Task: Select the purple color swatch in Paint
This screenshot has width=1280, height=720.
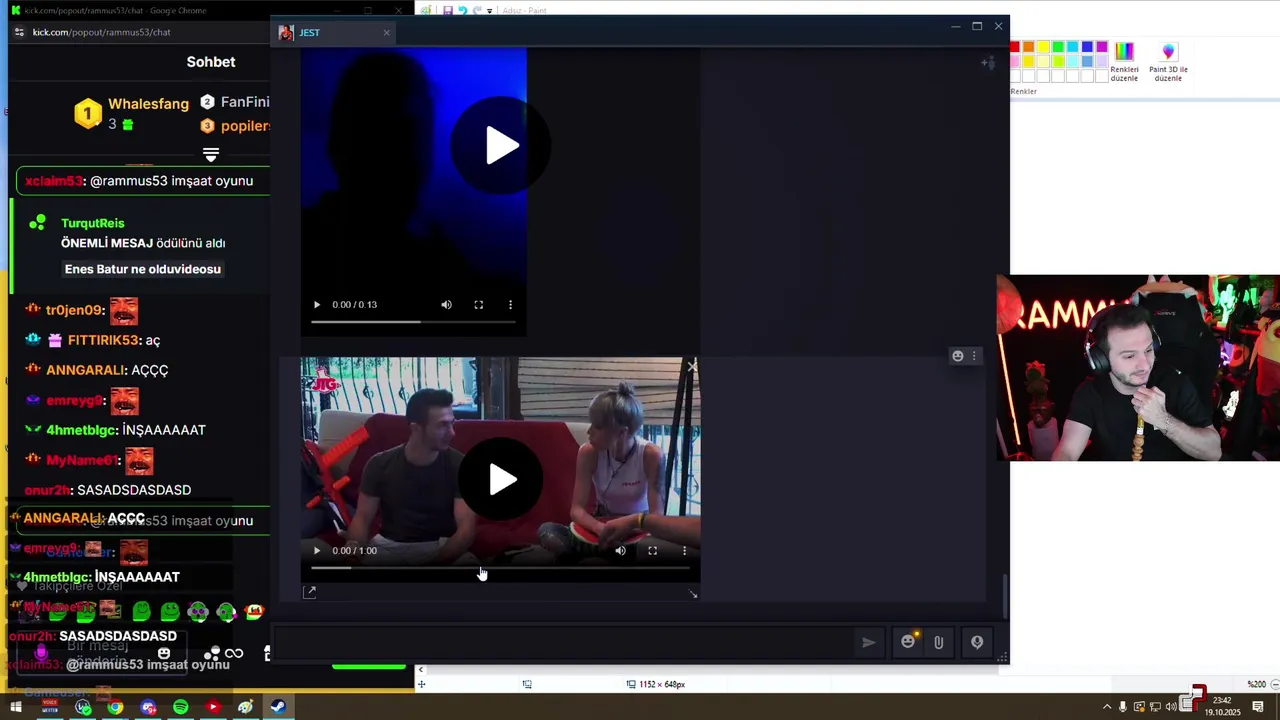Action: tap(1102, 47)
